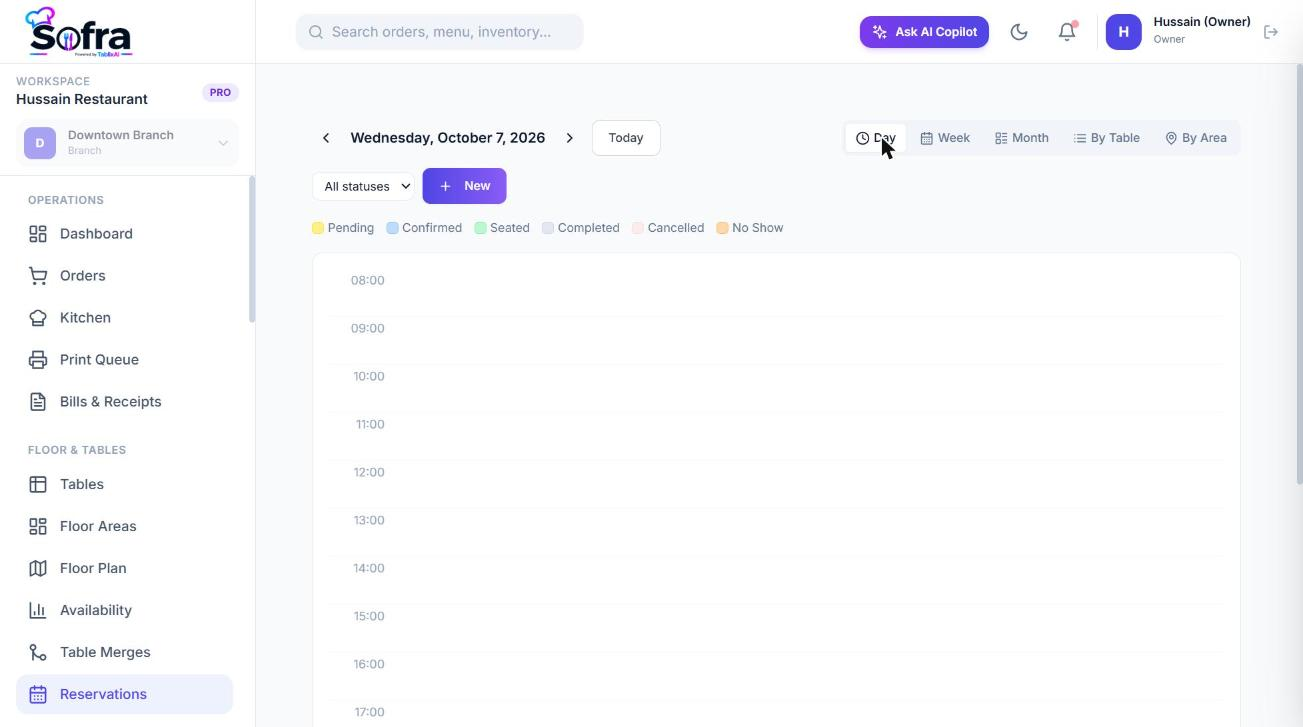This screenshot has height=727, width=1303.
Task: Click the Availability chart icon
Action: (38, 610)
